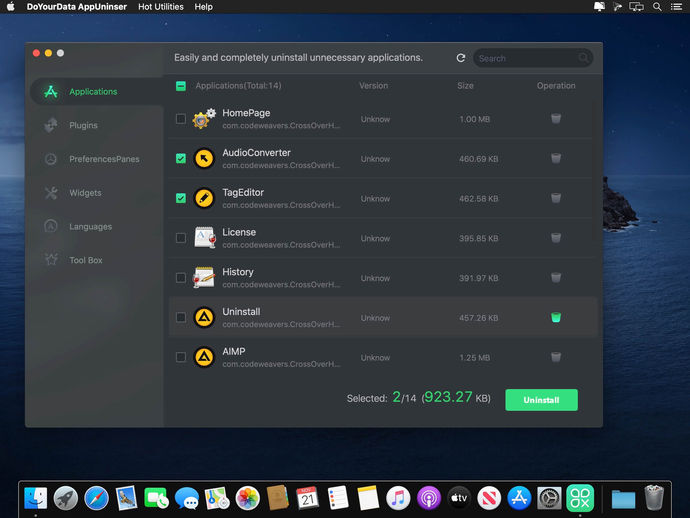The height and width of the screenshot is (518, 690).
Task: Check the AIMP checkbox
Action: point(181,357)
